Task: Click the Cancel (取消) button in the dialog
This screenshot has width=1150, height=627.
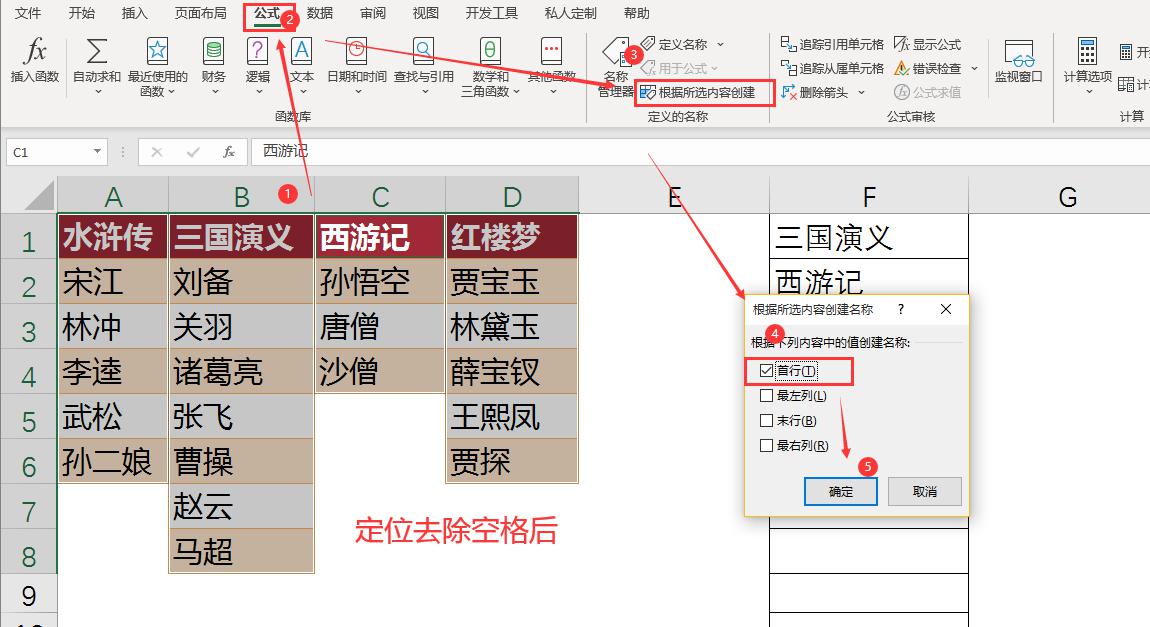Action: coord(925,491)
